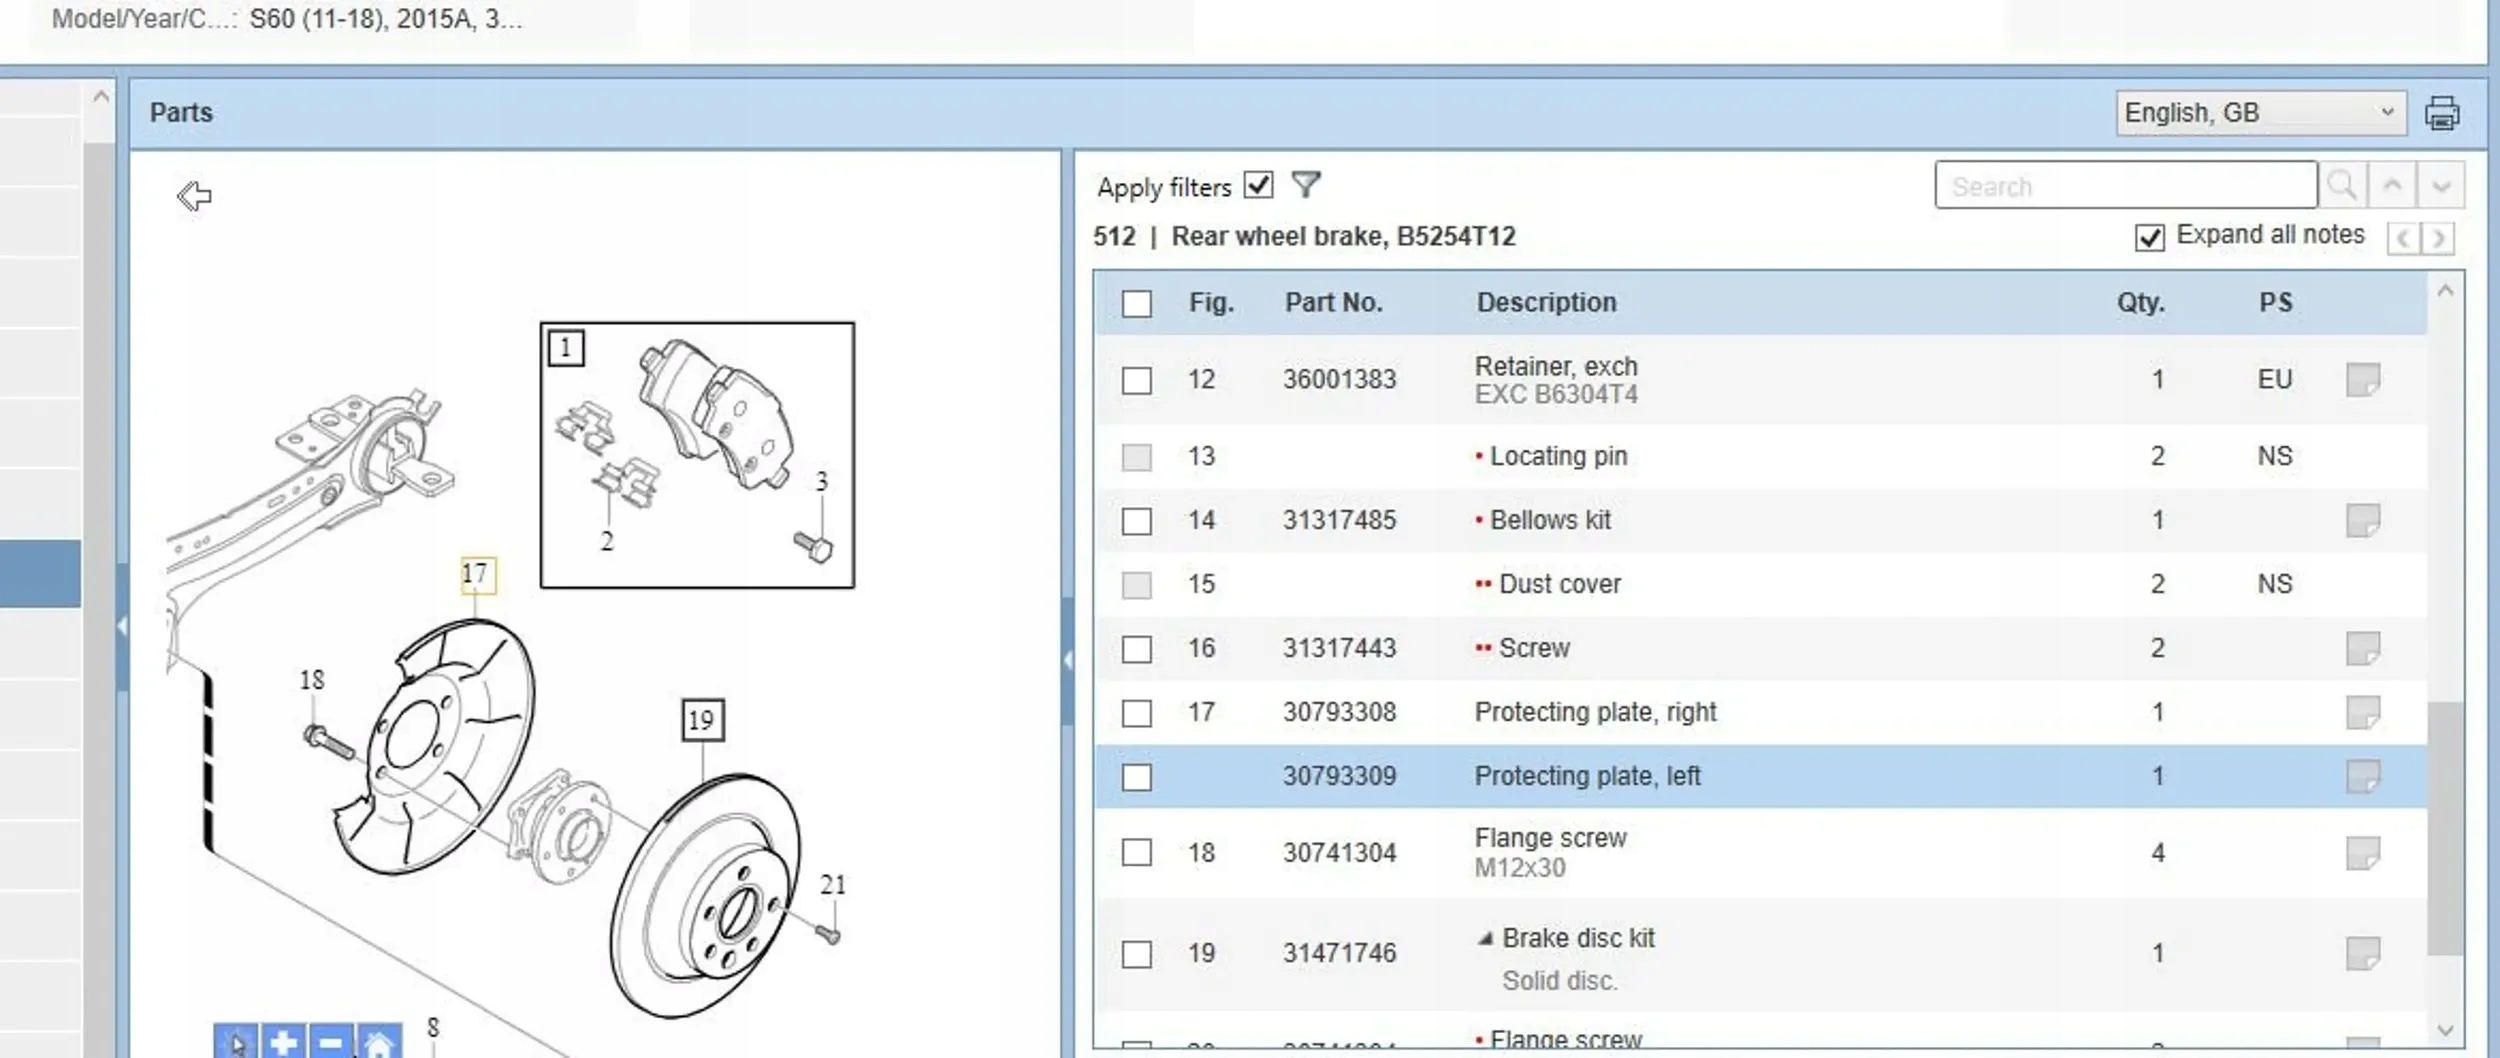Screen dimensions: 2500x1058
Task: Click into the Search input field
Action: (2126, 186)
